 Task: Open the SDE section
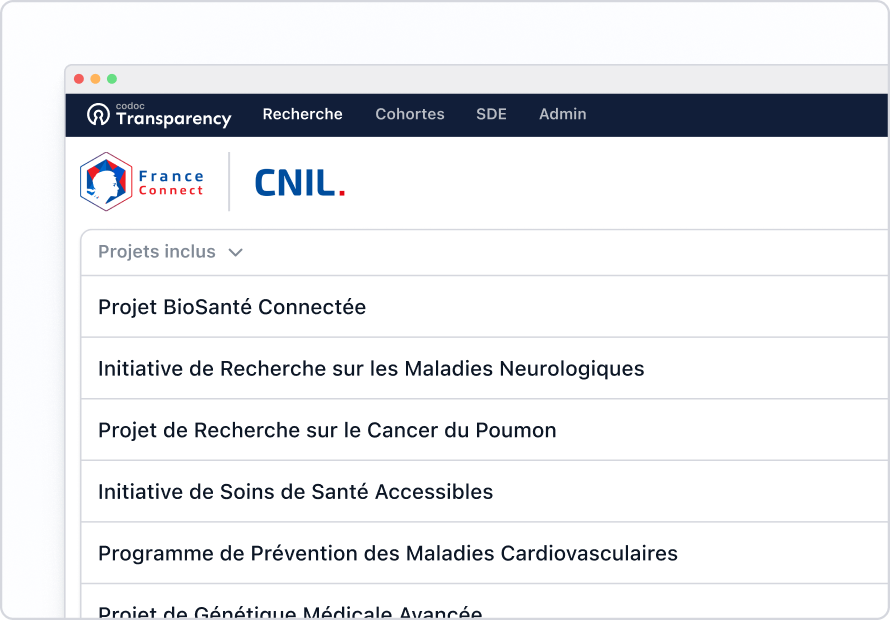click(x=491, y=114)
